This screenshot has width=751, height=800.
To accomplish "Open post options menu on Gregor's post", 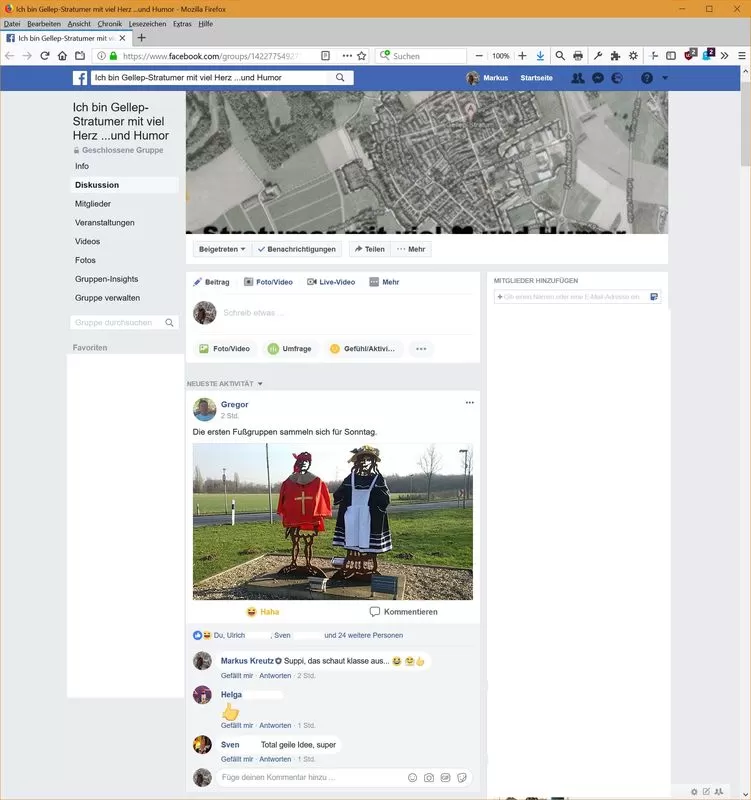I will click(469, 403).
